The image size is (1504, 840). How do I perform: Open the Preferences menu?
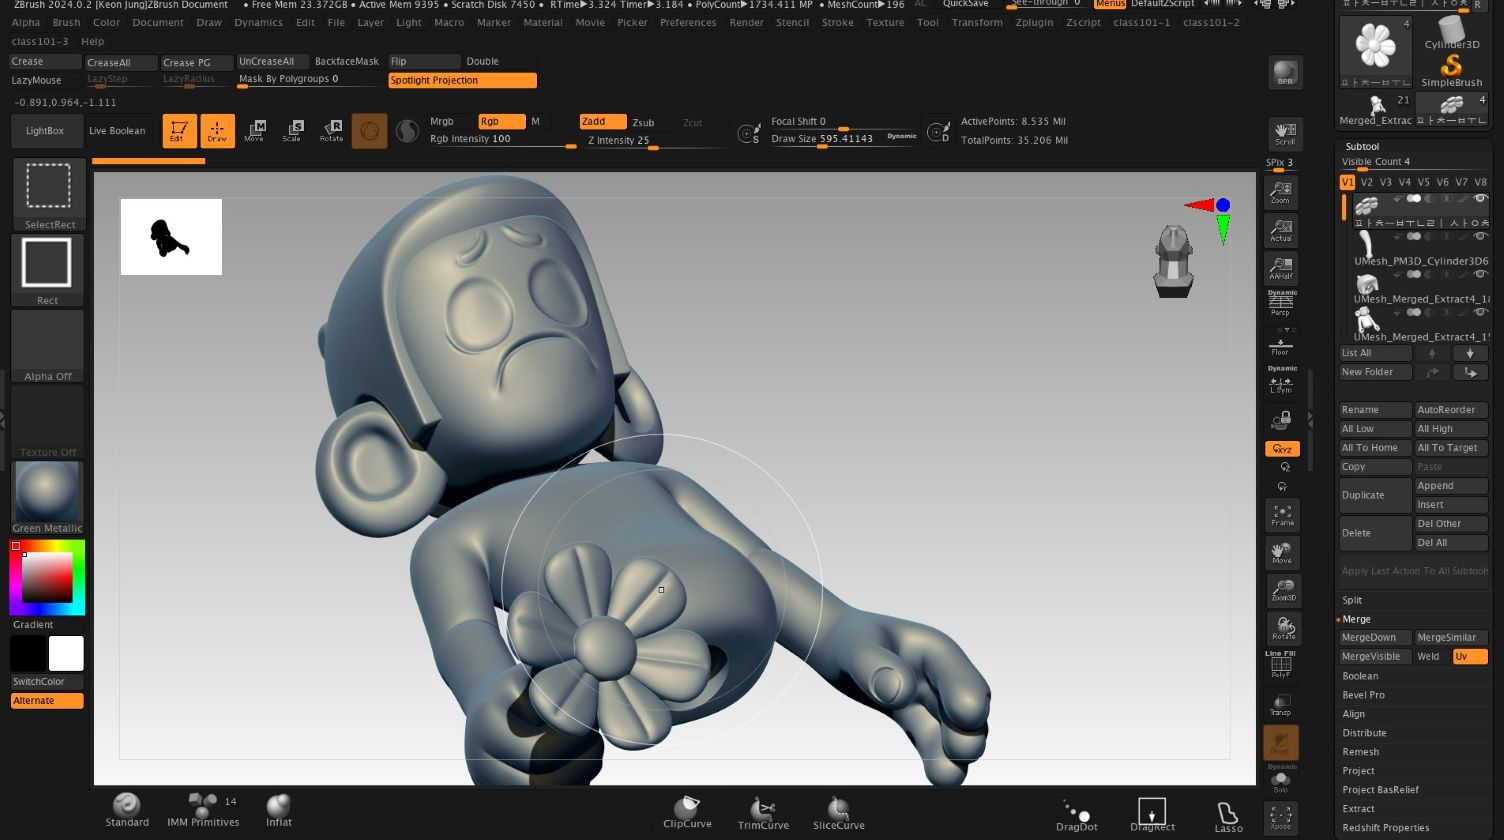click(x=688, y=22)
